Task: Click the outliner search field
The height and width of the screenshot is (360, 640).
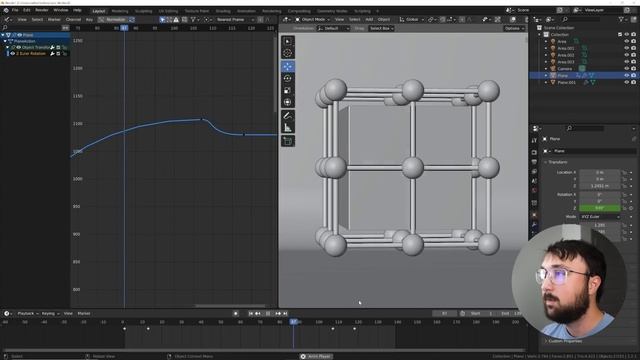Action: click(582, 19)
